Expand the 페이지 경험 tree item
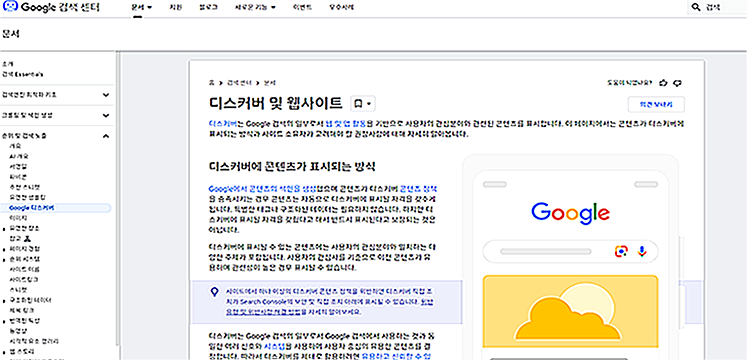The height and width of the screenshot is (360, 747). point(4,249)
